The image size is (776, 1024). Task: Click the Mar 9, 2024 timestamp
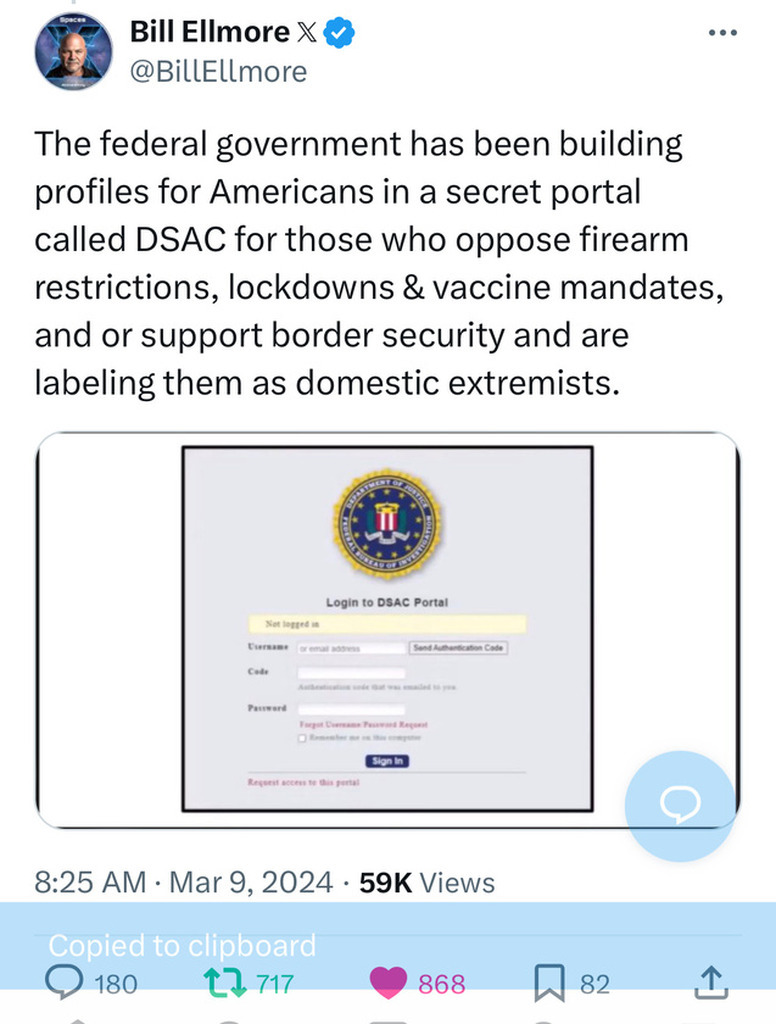(x=251, y=883)
